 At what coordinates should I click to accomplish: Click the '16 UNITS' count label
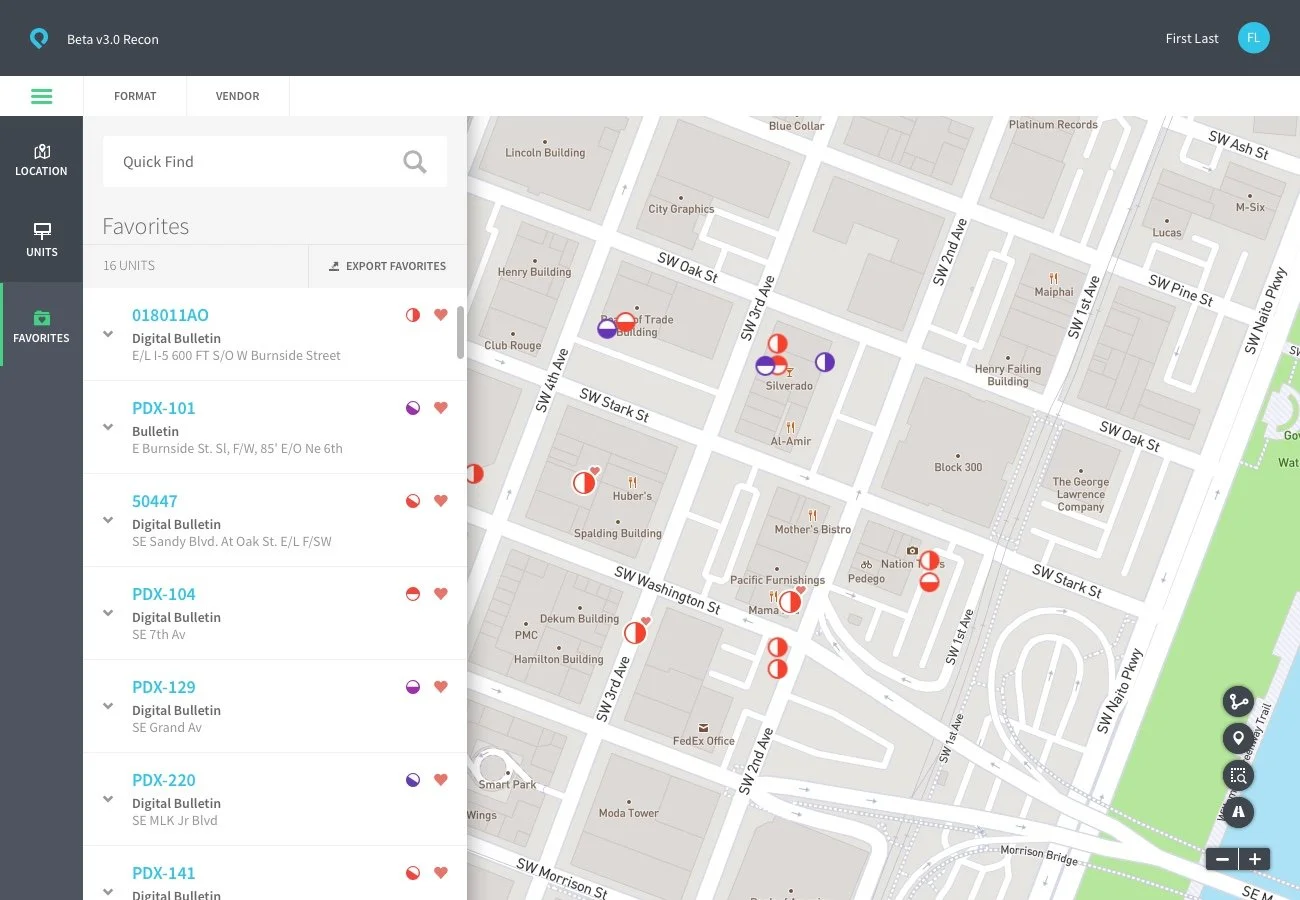pos(129,266)
